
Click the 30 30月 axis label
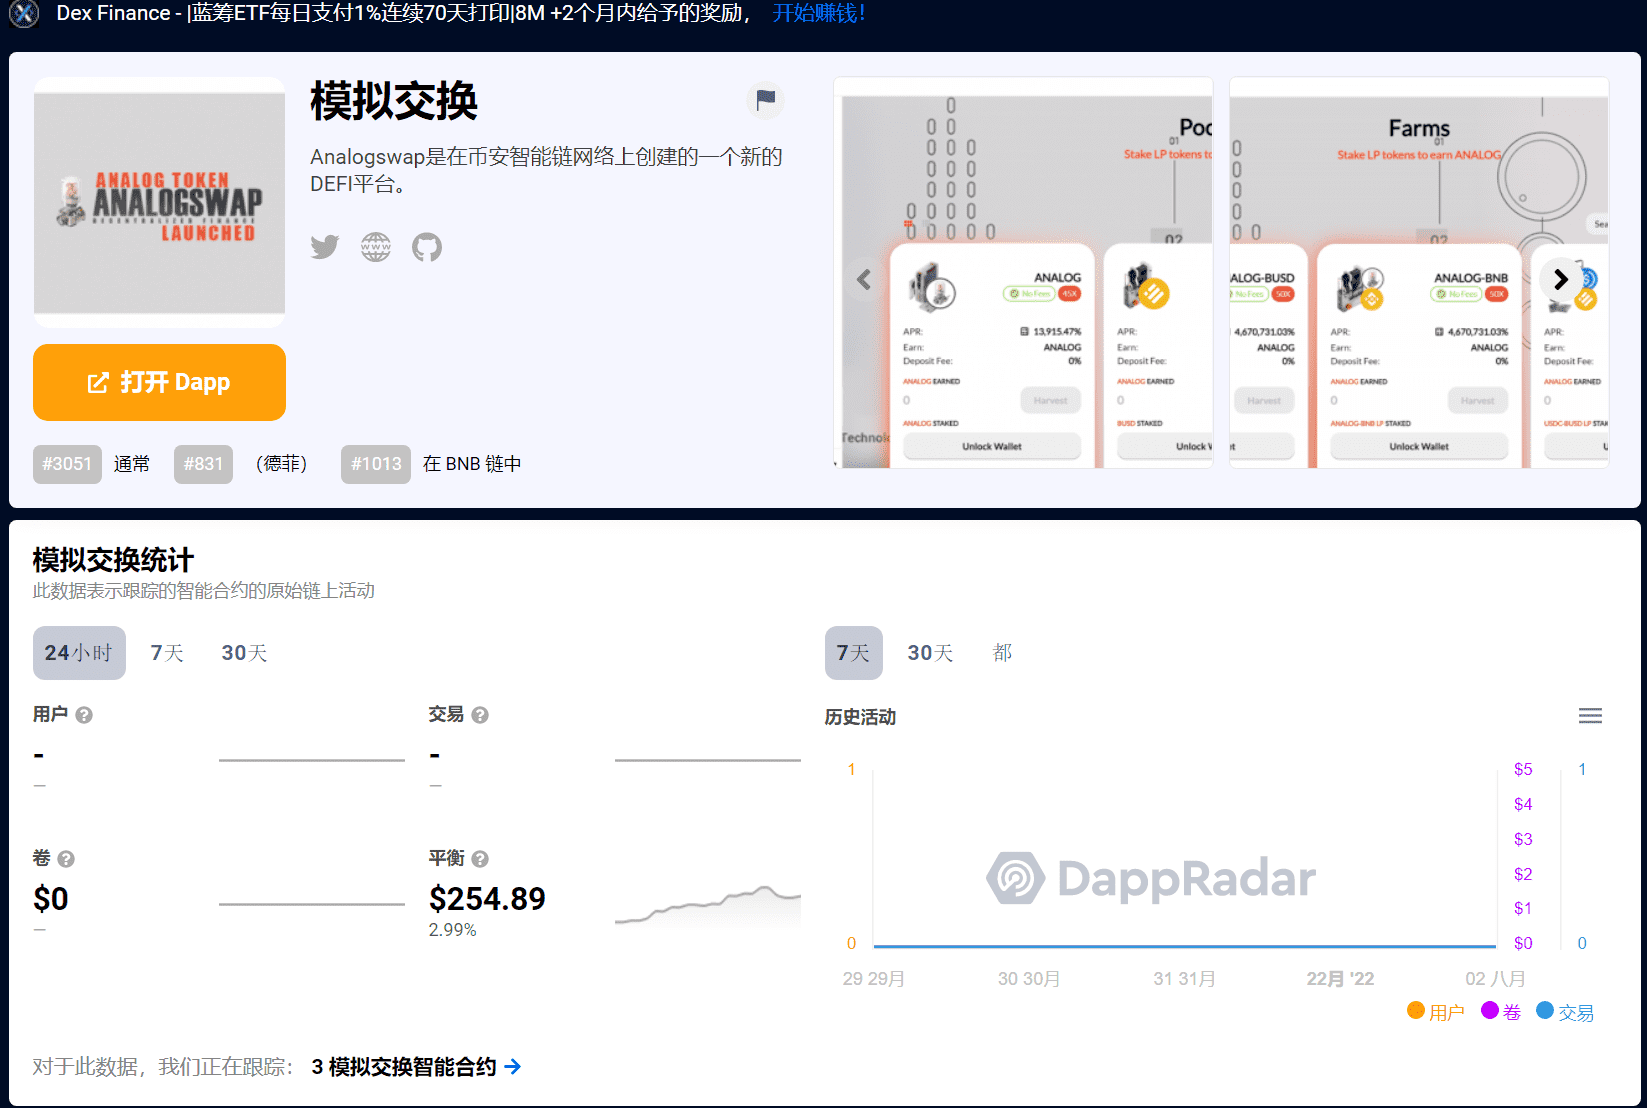(x=1028, y=979)
